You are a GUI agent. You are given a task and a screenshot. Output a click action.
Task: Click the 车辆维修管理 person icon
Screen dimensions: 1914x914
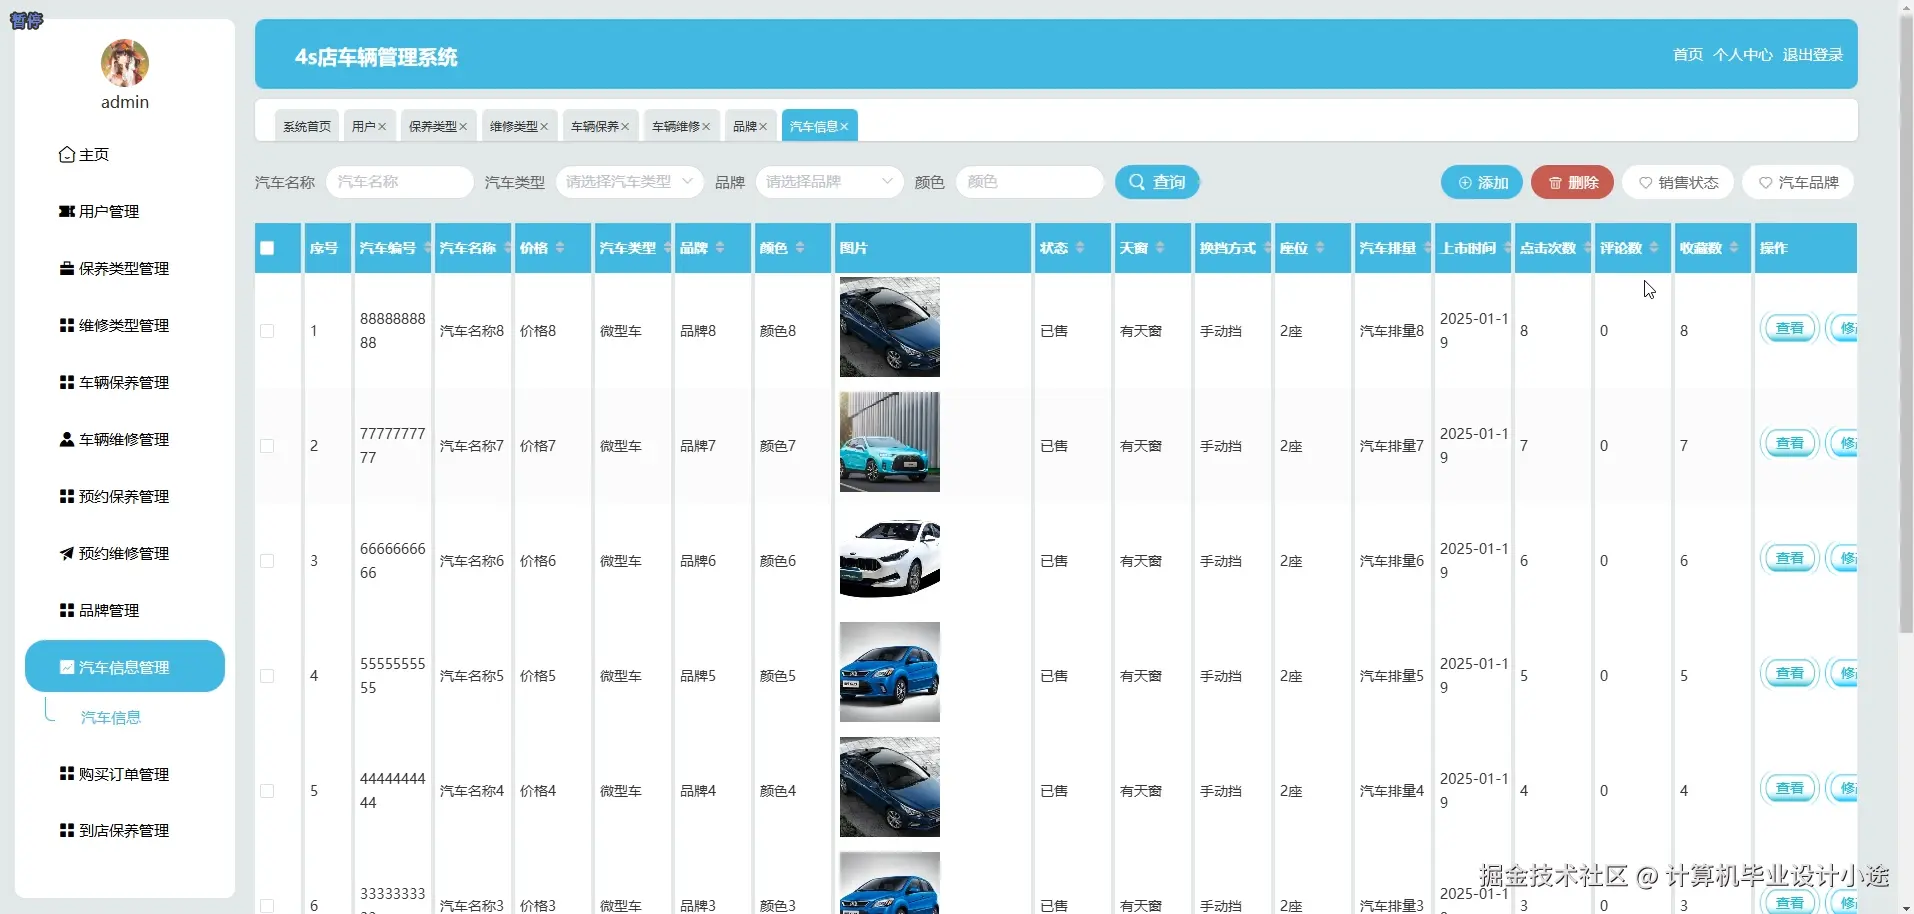click(x=67, y=440)
